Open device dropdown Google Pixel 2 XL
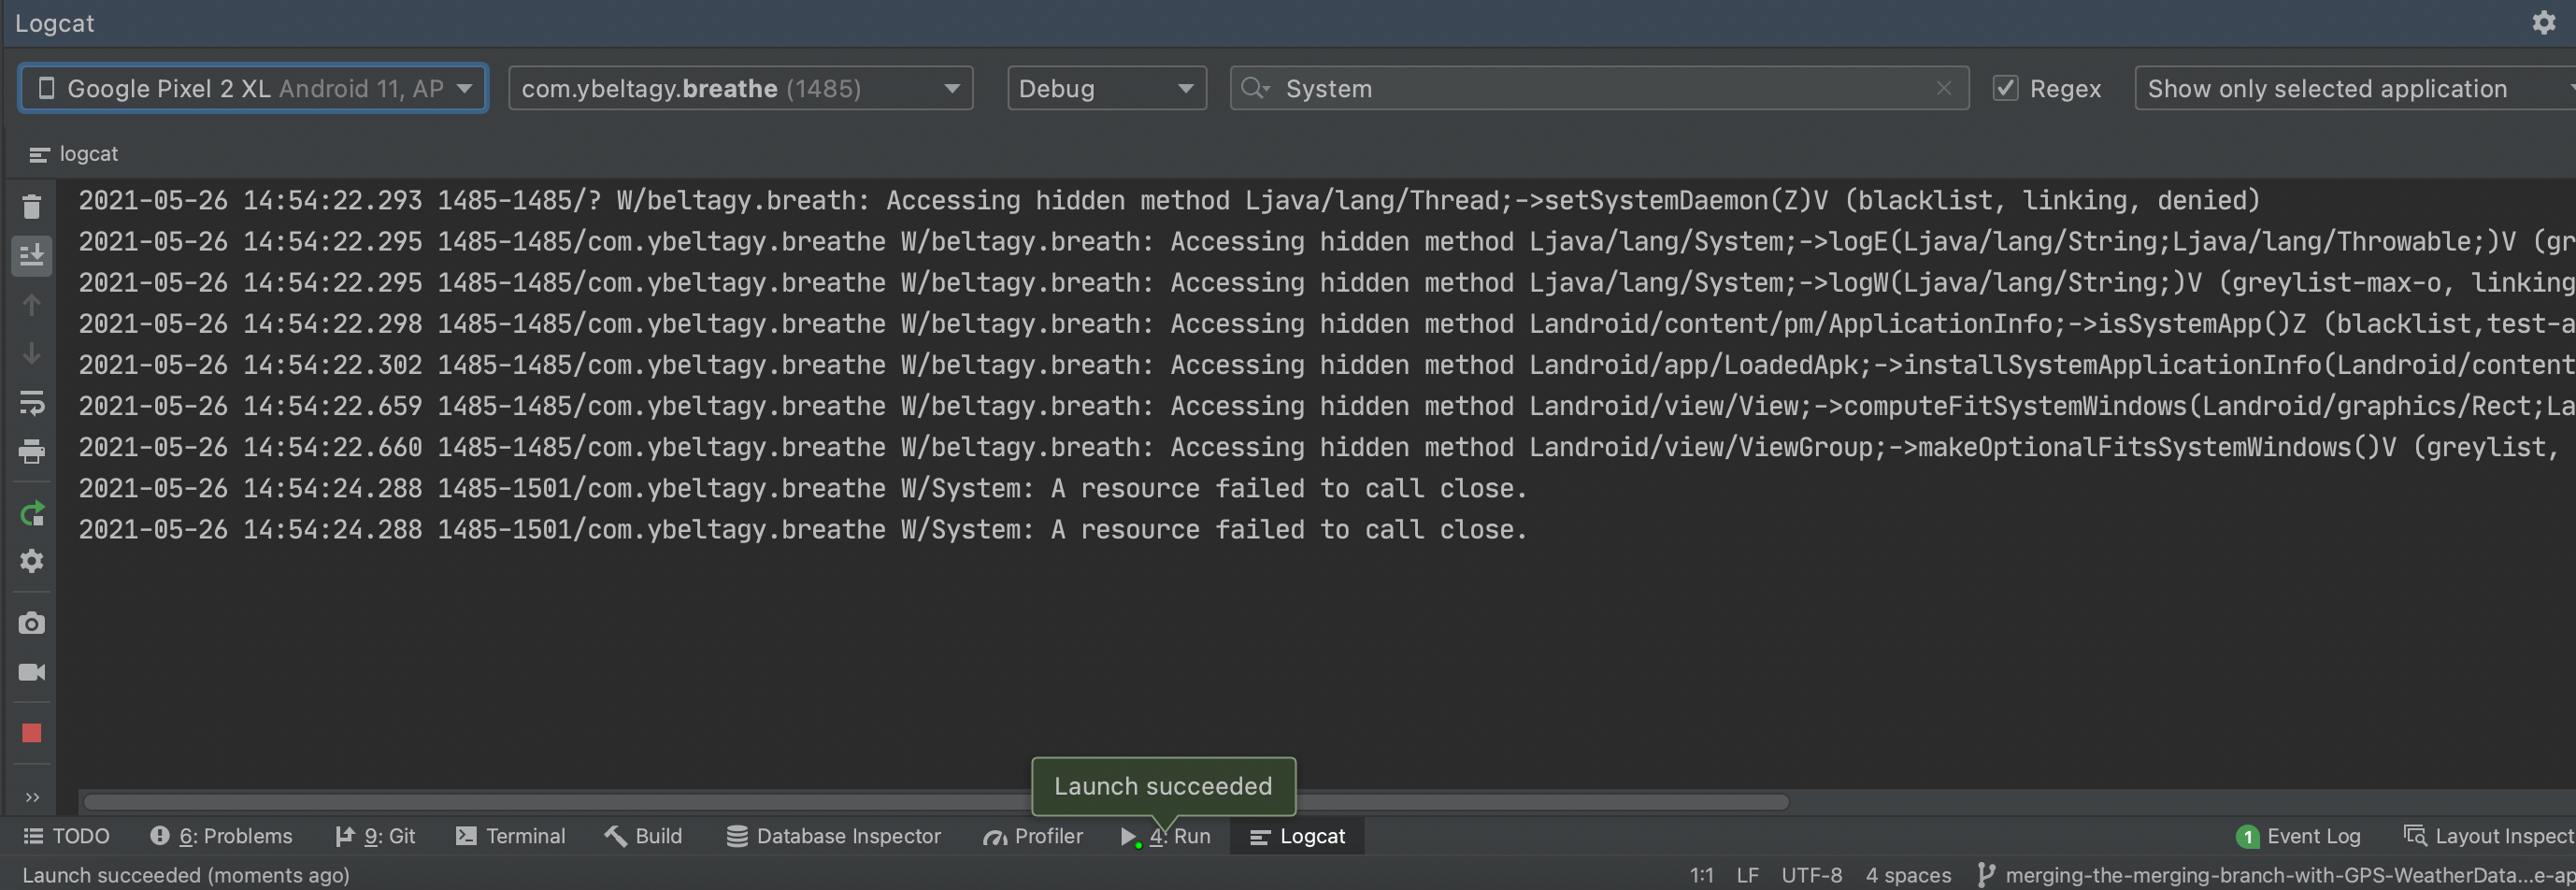Screen dimensions: 2576x890 coord(253,88)
